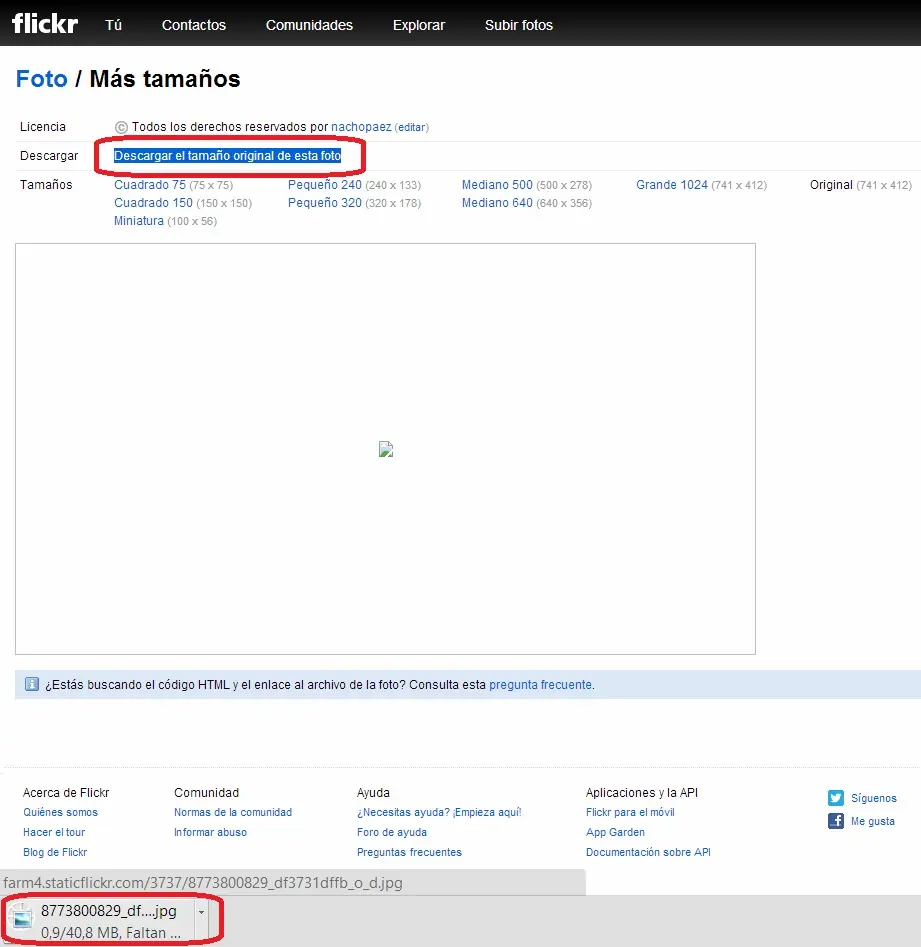Image resolution: width=921 pixels, height=947 pixels.
Task: Click the Foto breadcrumb link
Action: tap(42, 79)
